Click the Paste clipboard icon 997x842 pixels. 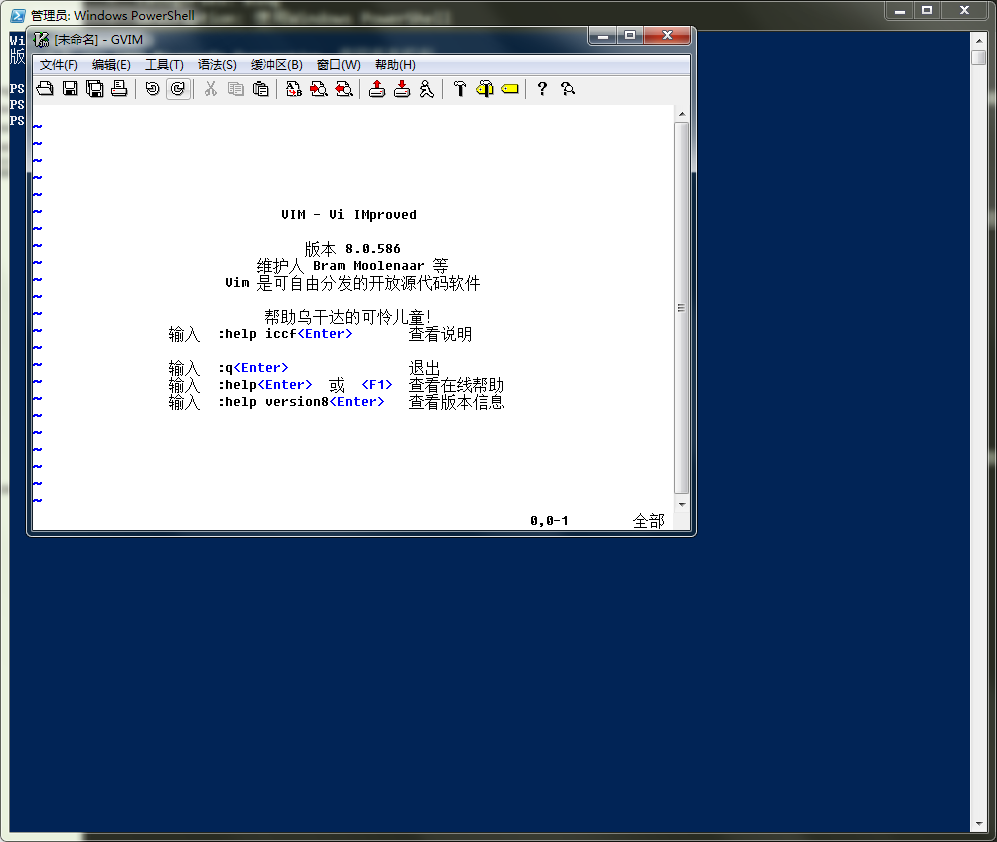(261, 89)
